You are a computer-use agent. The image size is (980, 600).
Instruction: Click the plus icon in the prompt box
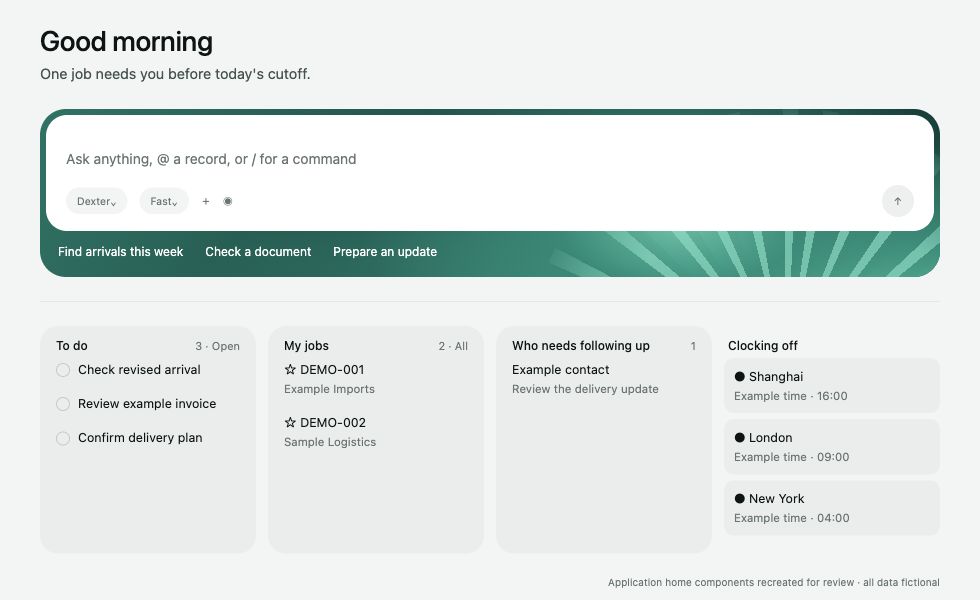click(206, 201)
